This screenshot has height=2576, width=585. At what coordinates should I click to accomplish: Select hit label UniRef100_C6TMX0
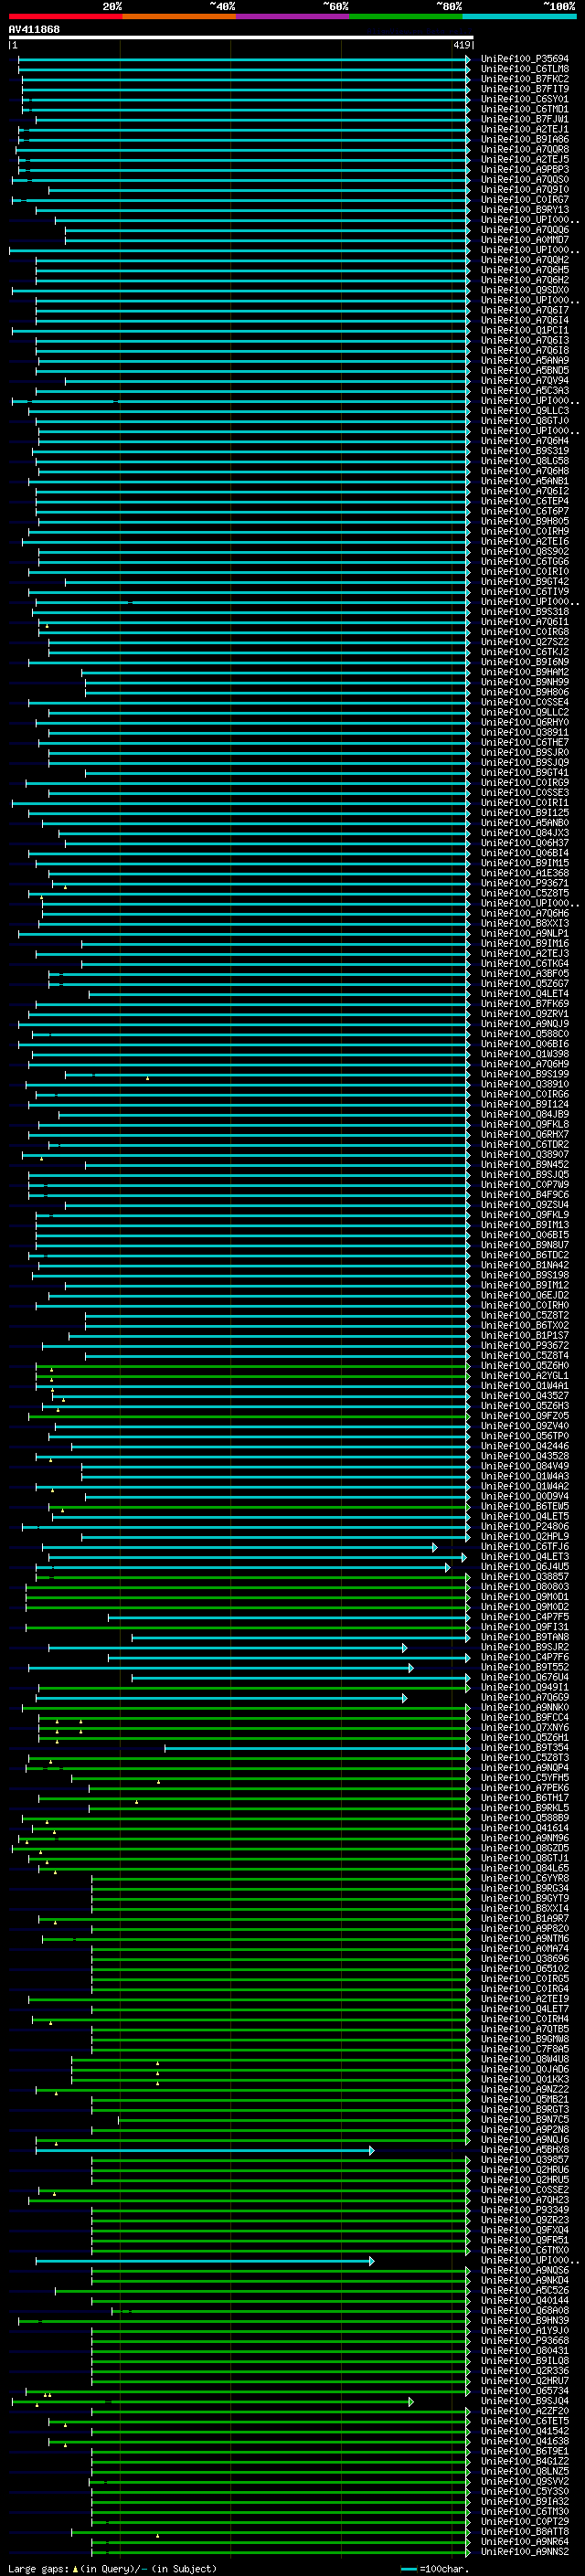coord(524,2250)
